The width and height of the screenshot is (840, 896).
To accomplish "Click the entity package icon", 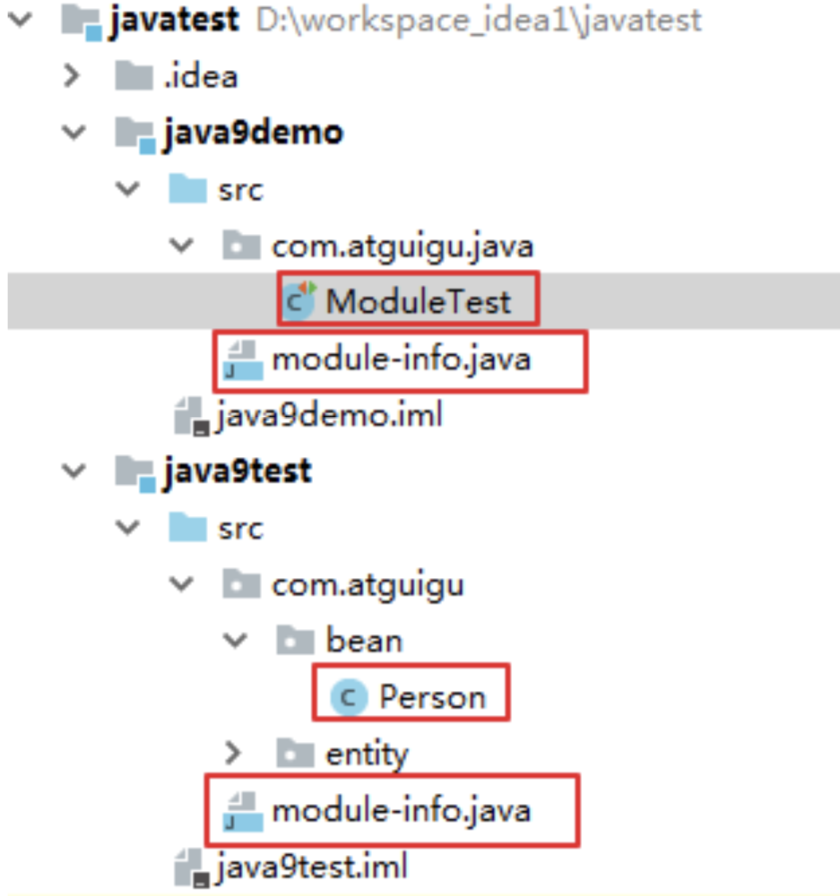I will coord(295,753).
